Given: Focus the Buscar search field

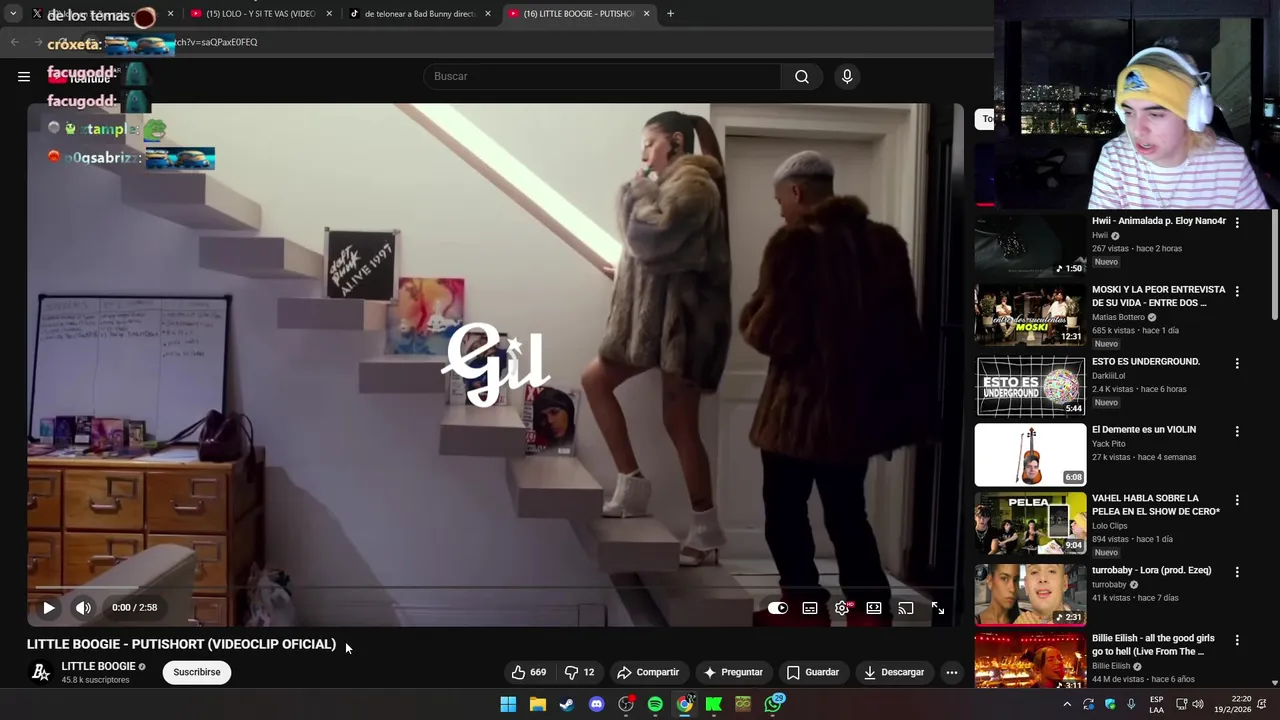Looking at the screenshot, I should (x=602, y=76).
